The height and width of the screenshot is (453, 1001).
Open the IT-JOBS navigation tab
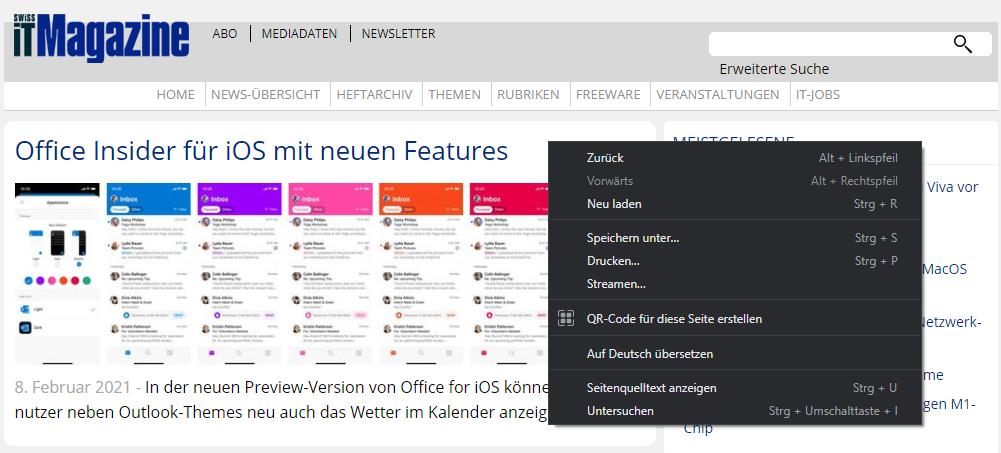click(818, 94)
